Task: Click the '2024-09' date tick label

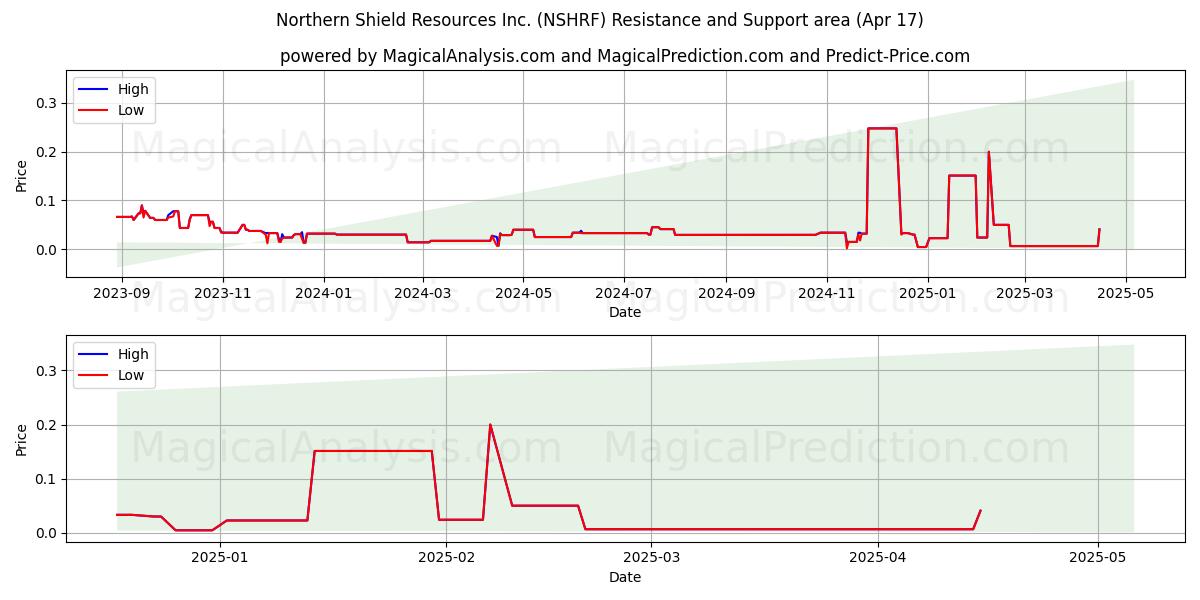Action: click(726, 295)
